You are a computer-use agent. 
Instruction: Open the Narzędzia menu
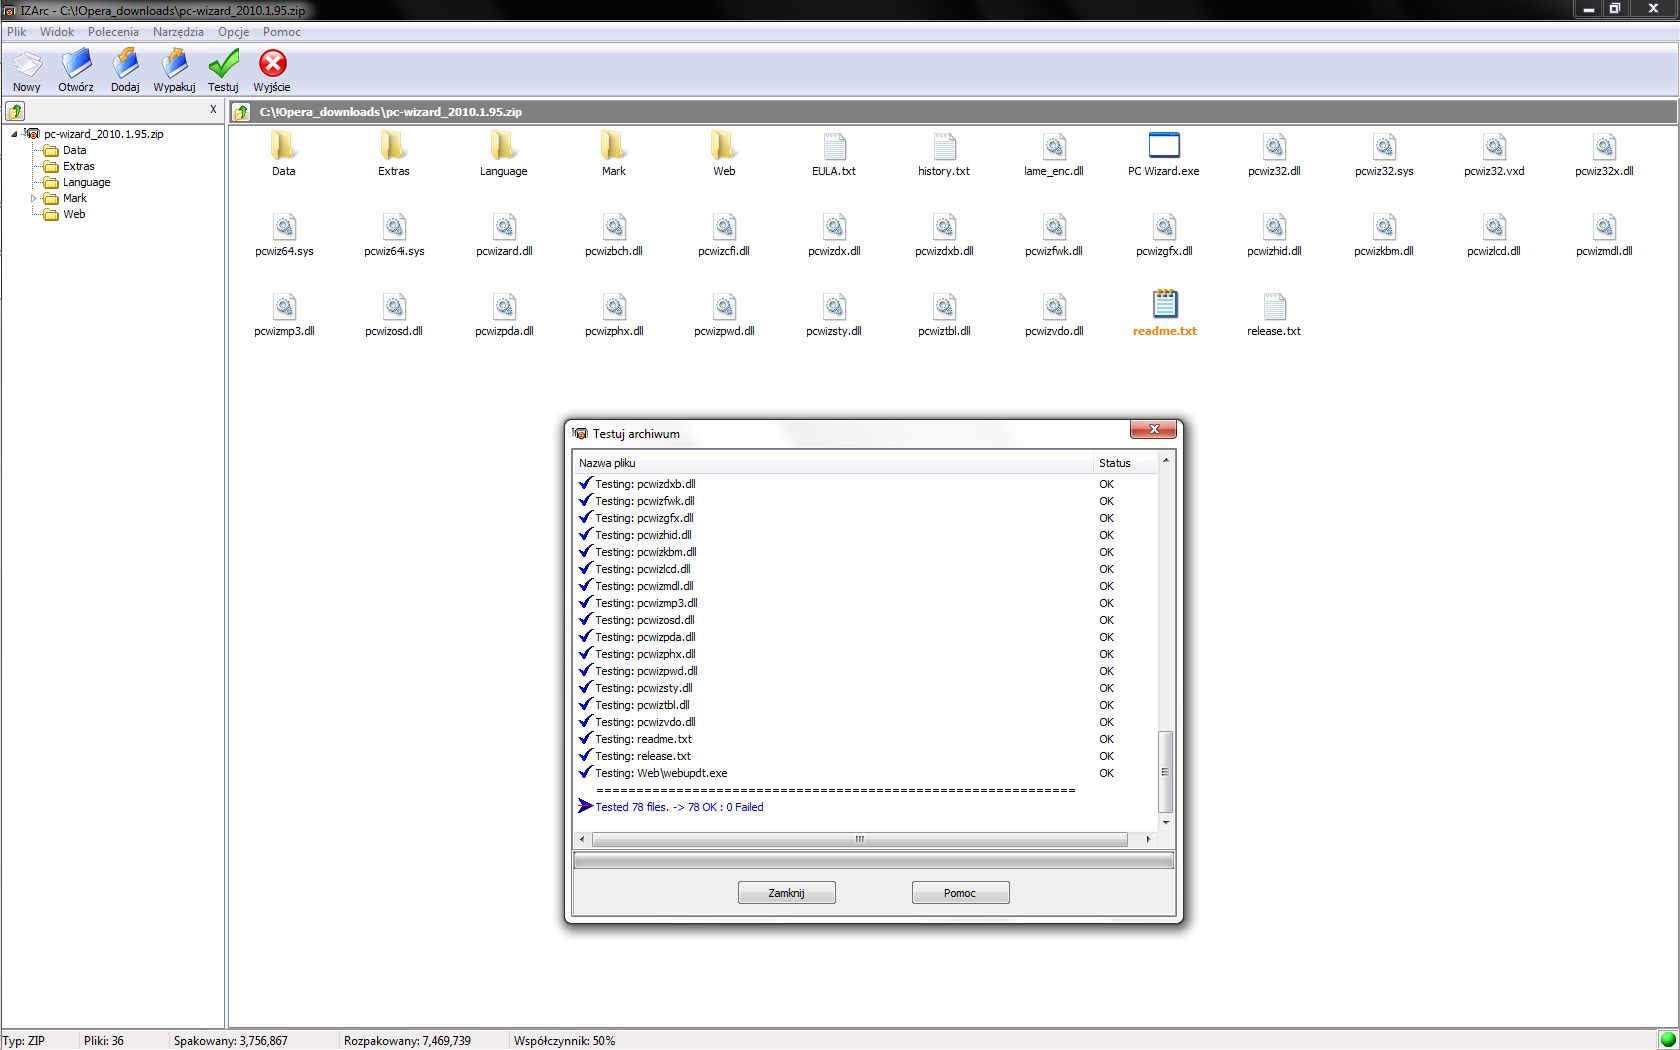point(178,32)
